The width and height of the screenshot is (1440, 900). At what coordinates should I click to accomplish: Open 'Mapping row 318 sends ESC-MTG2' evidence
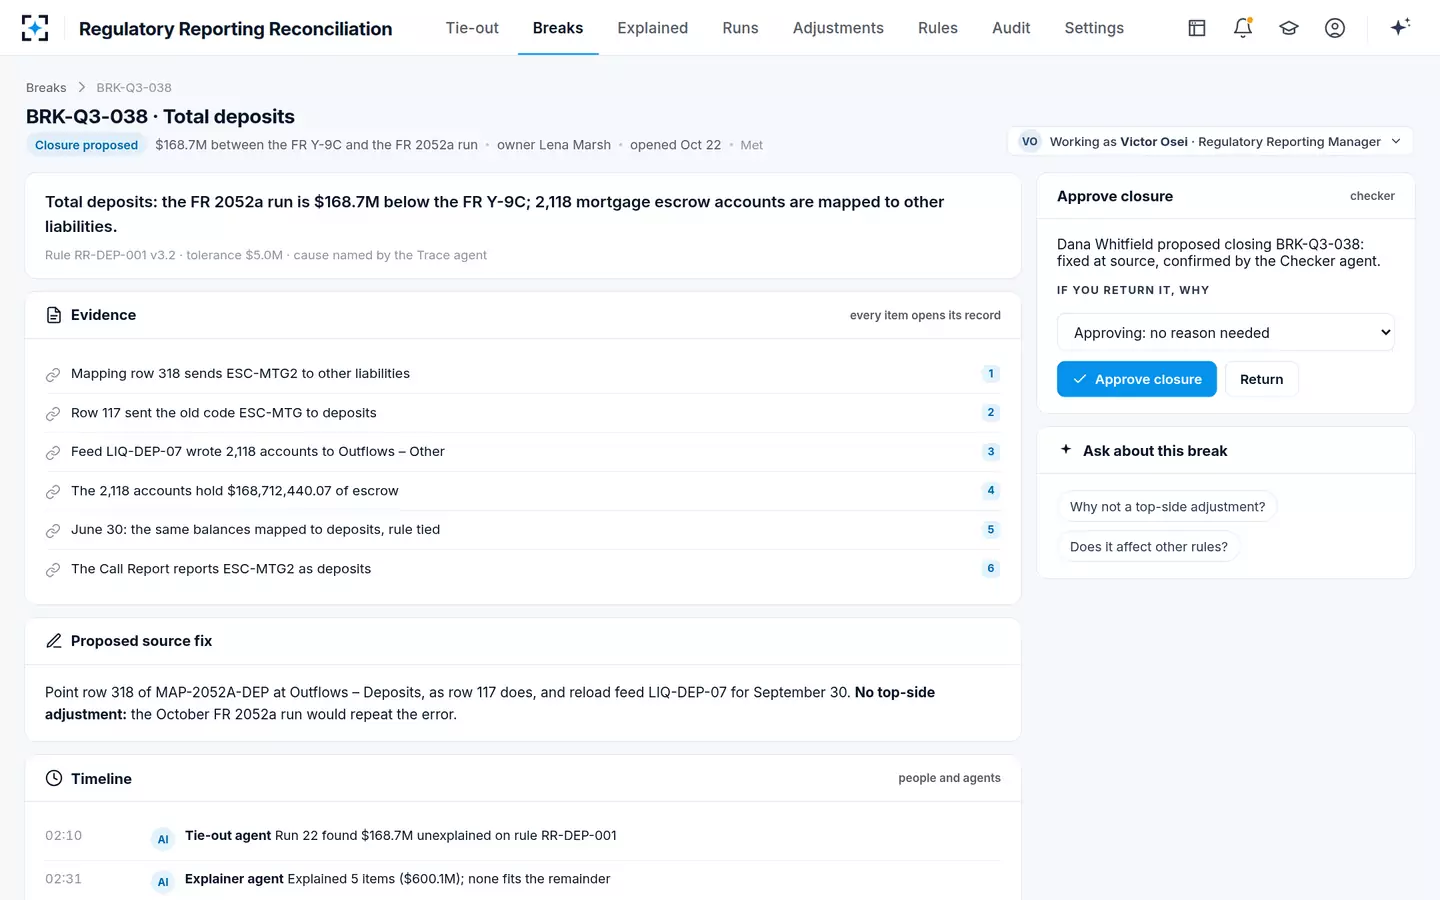coord(523,374)
